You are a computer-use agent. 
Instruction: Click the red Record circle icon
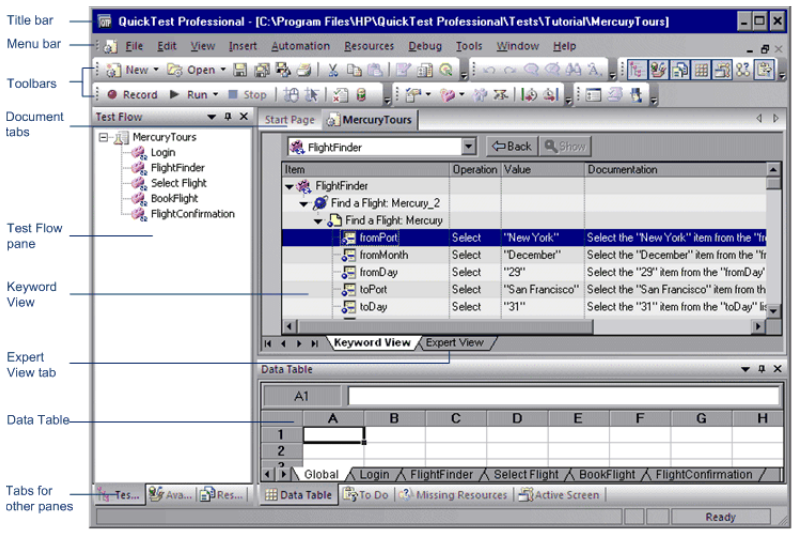(112, 95)
